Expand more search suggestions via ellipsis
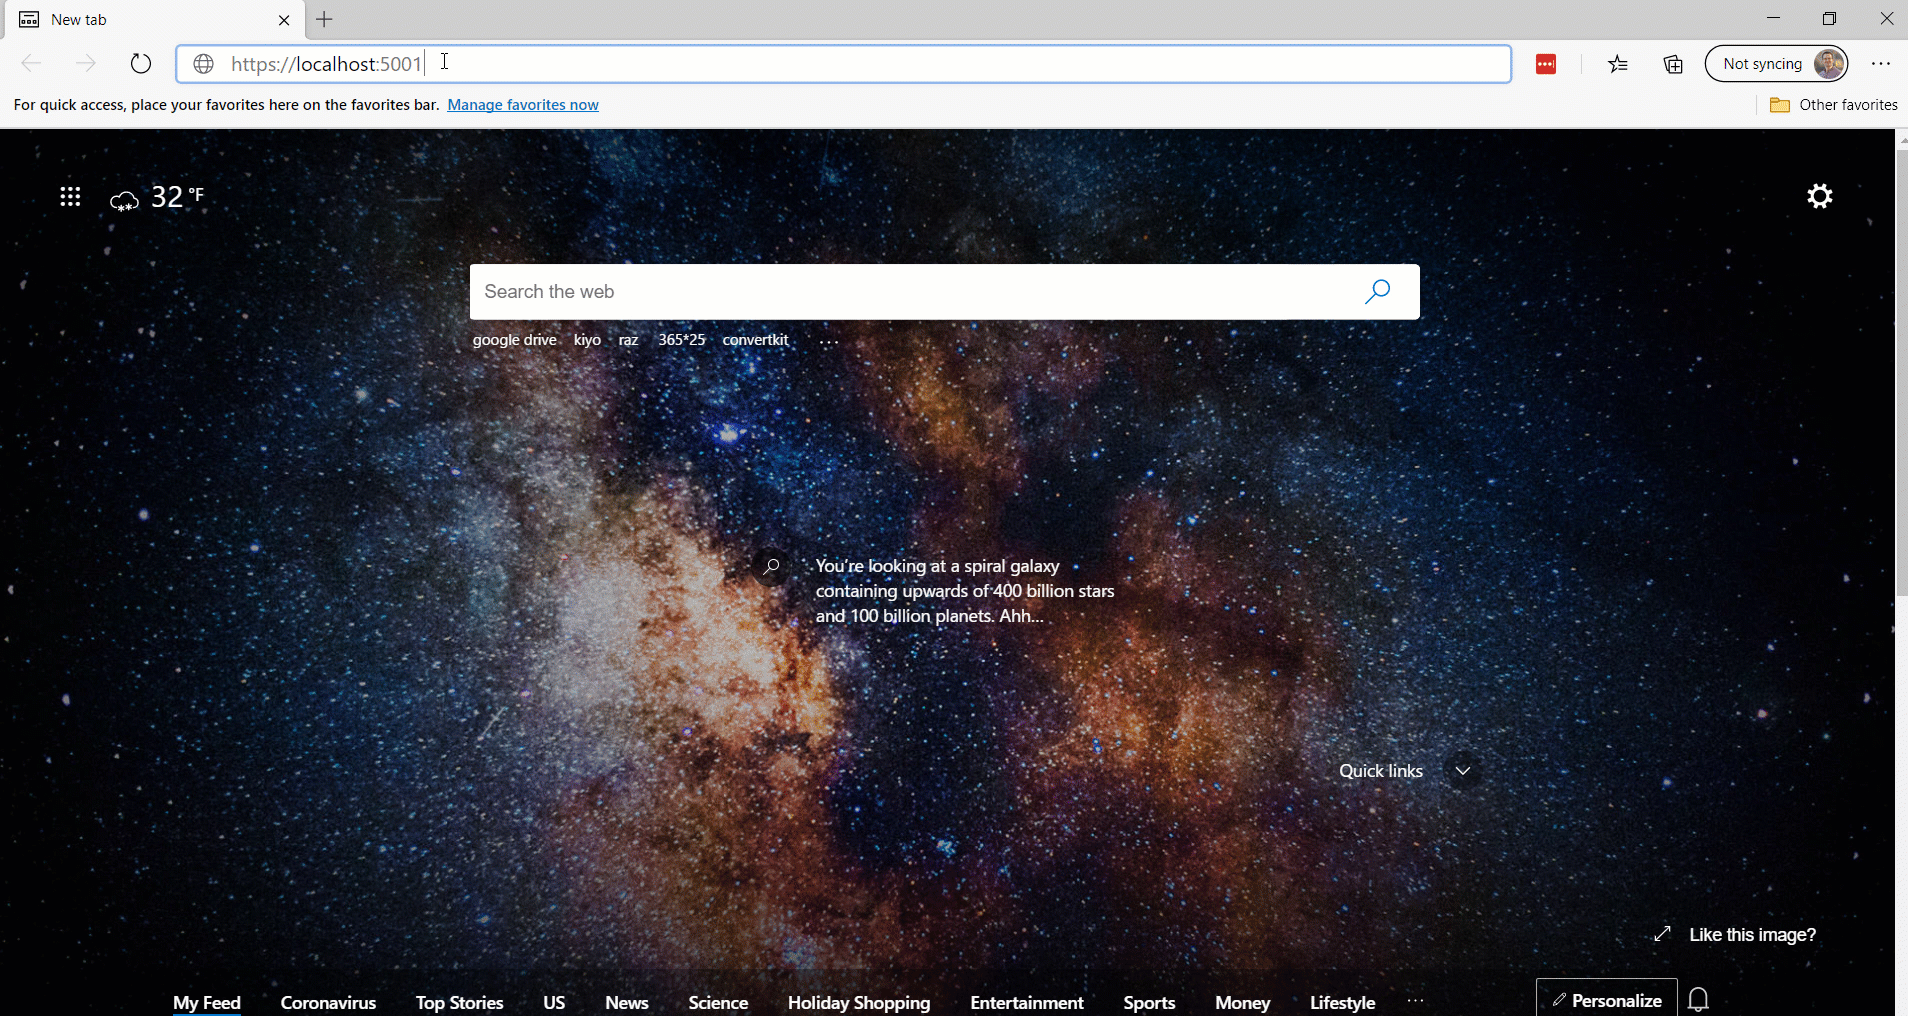This screenshot has height=1016, width=1908. (x=828, y=343)
